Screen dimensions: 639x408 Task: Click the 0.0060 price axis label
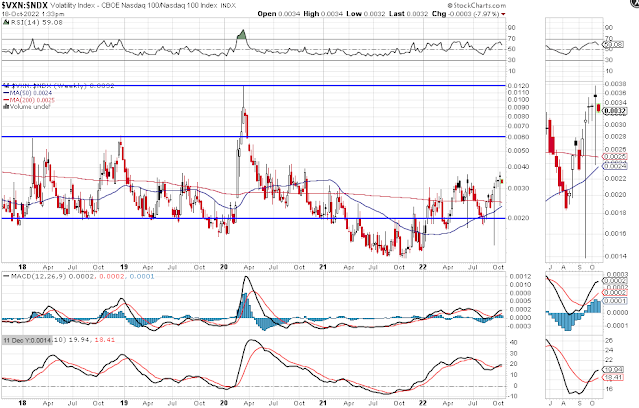coord(518,137)
